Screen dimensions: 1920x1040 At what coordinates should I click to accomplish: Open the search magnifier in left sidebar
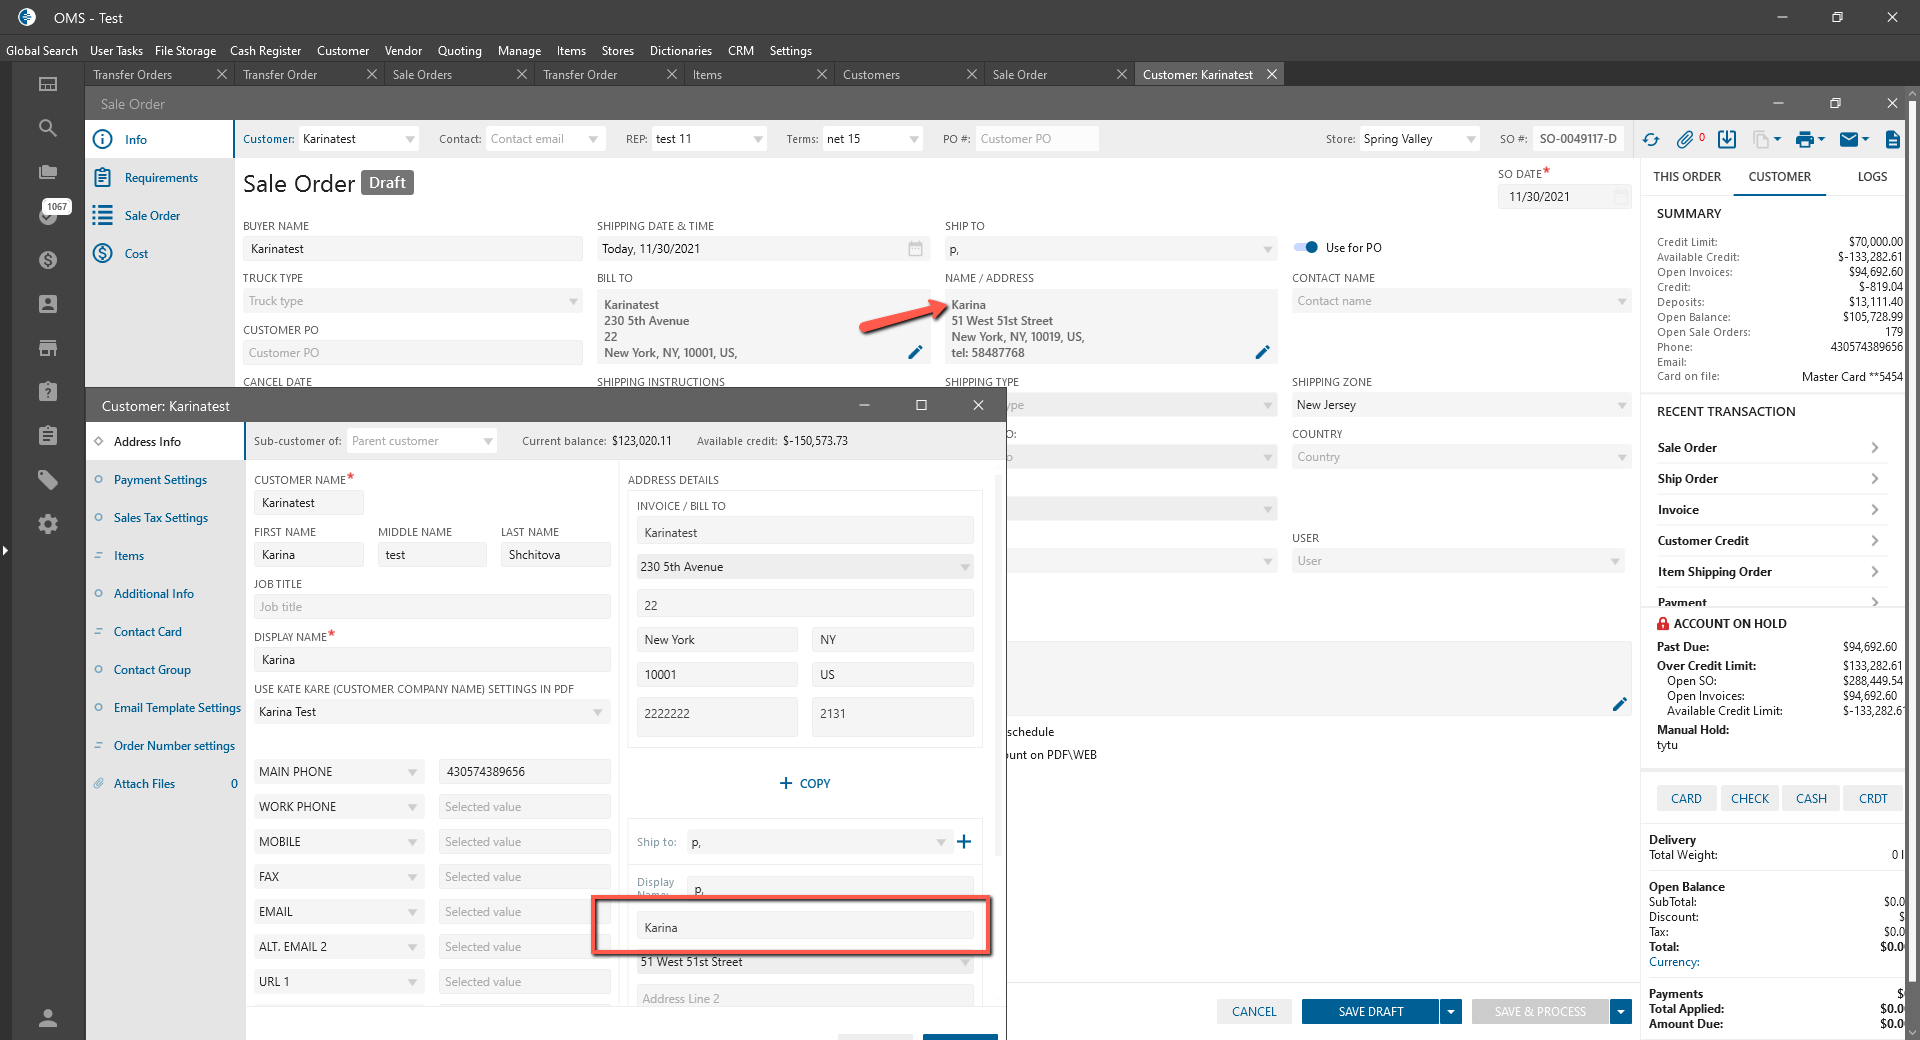click(x=47, y=128)
